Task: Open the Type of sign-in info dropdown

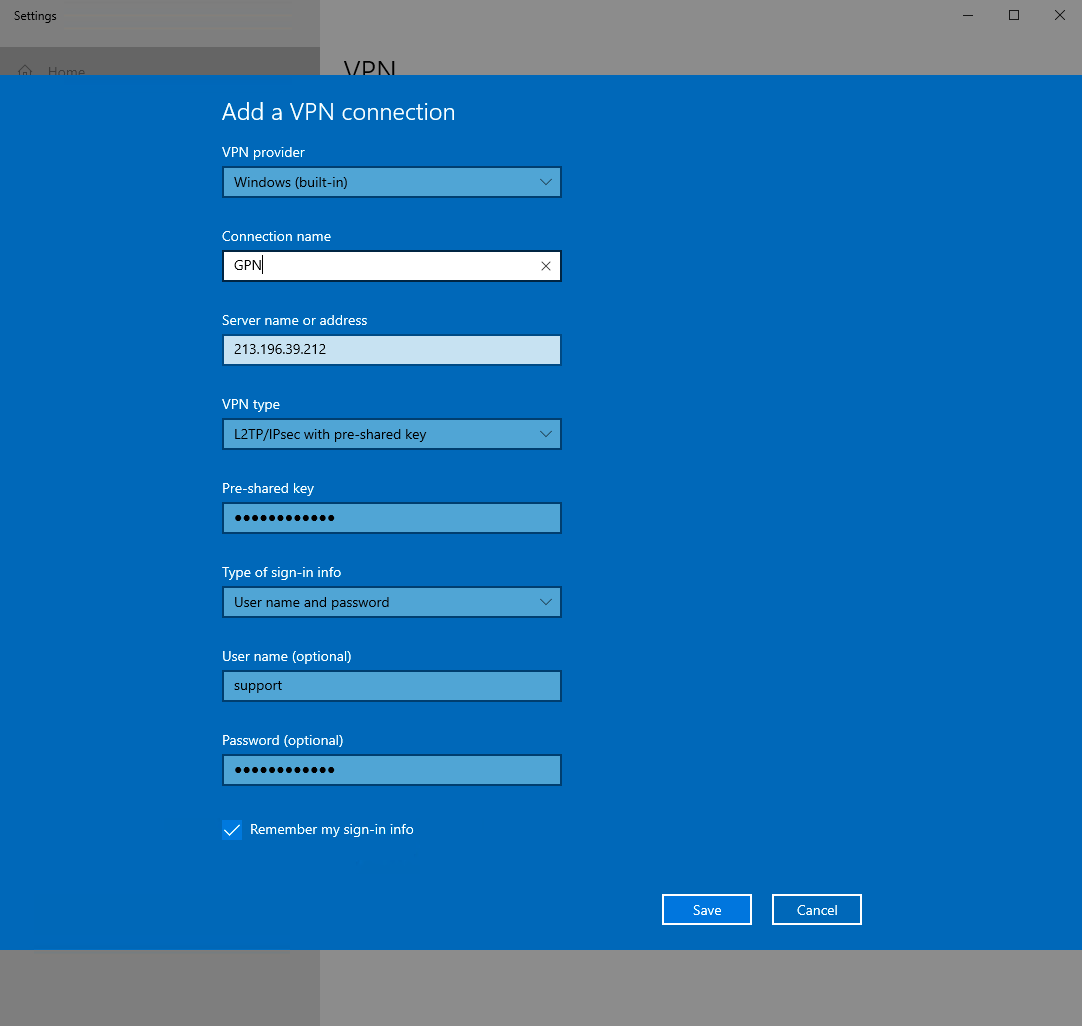Action: 391,602
